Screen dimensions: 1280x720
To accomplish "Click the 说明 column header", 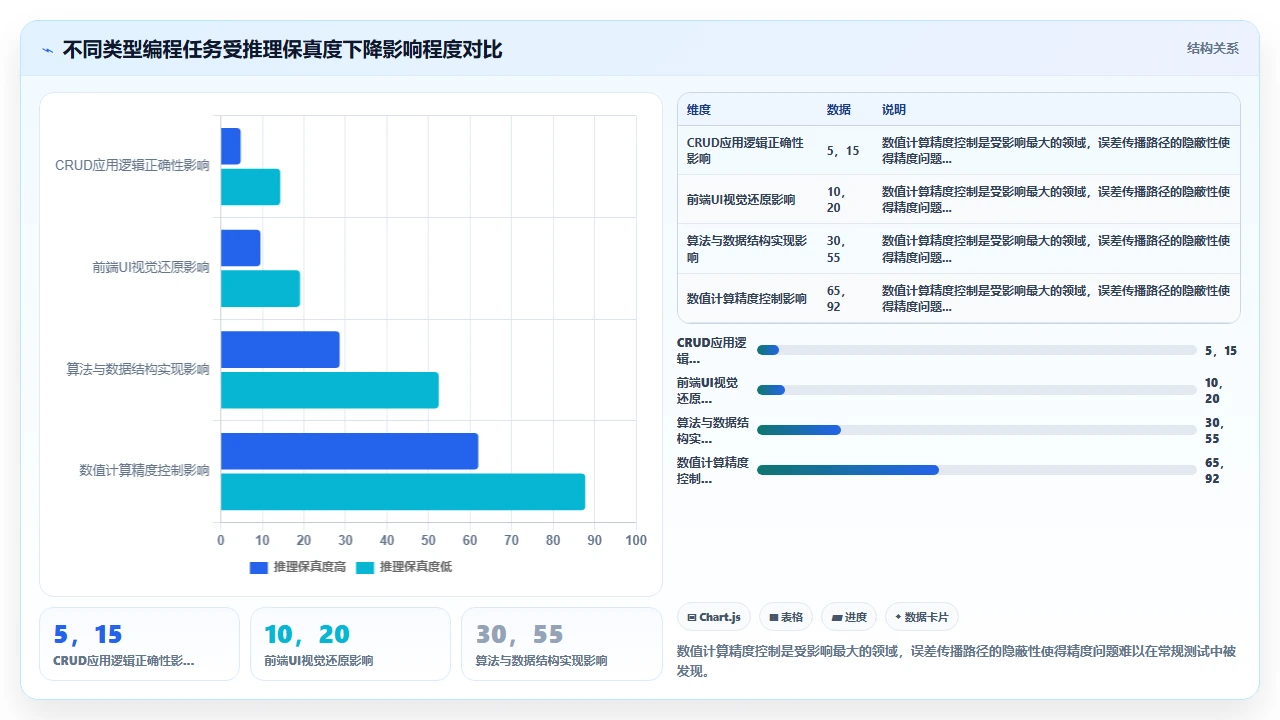I will tap(894, 110).
